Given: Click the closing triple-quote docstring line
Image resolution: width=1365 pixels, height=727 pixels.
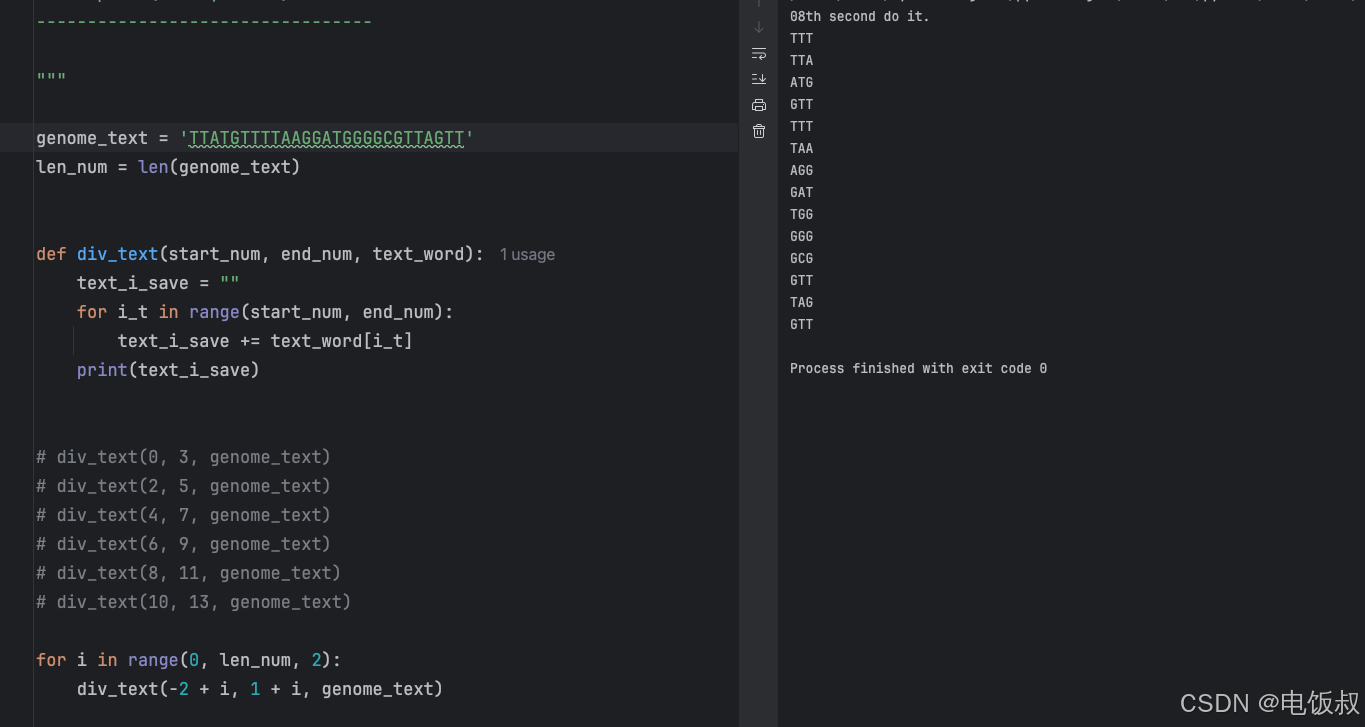Looking at the screenshot, I should 51,77.
